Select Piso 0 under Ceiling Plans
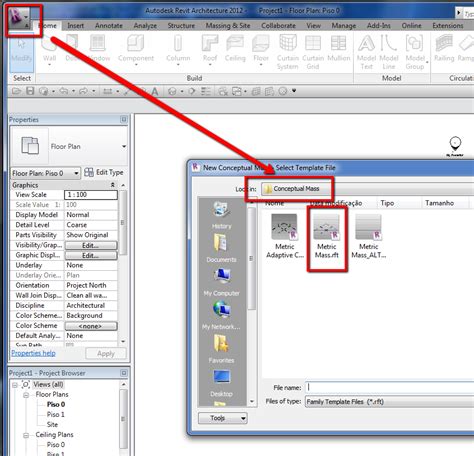The width and height of the screenshot is (474, 456). click(x=55, y=445)
